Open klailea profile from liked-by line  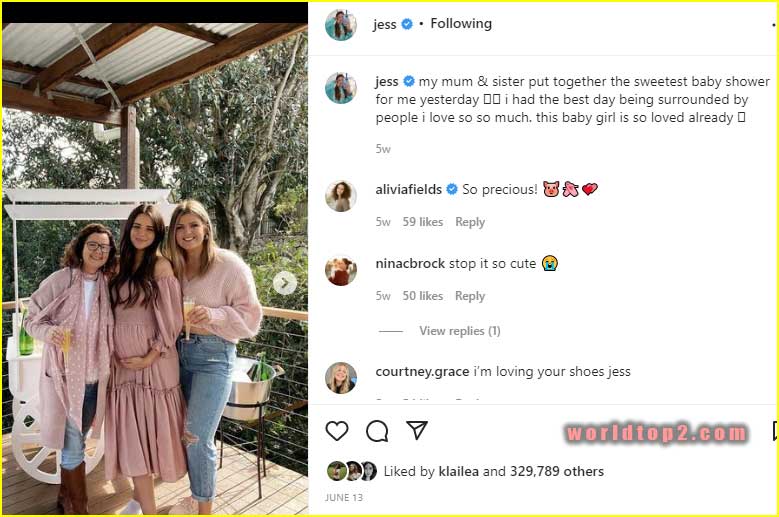[458, 472]
